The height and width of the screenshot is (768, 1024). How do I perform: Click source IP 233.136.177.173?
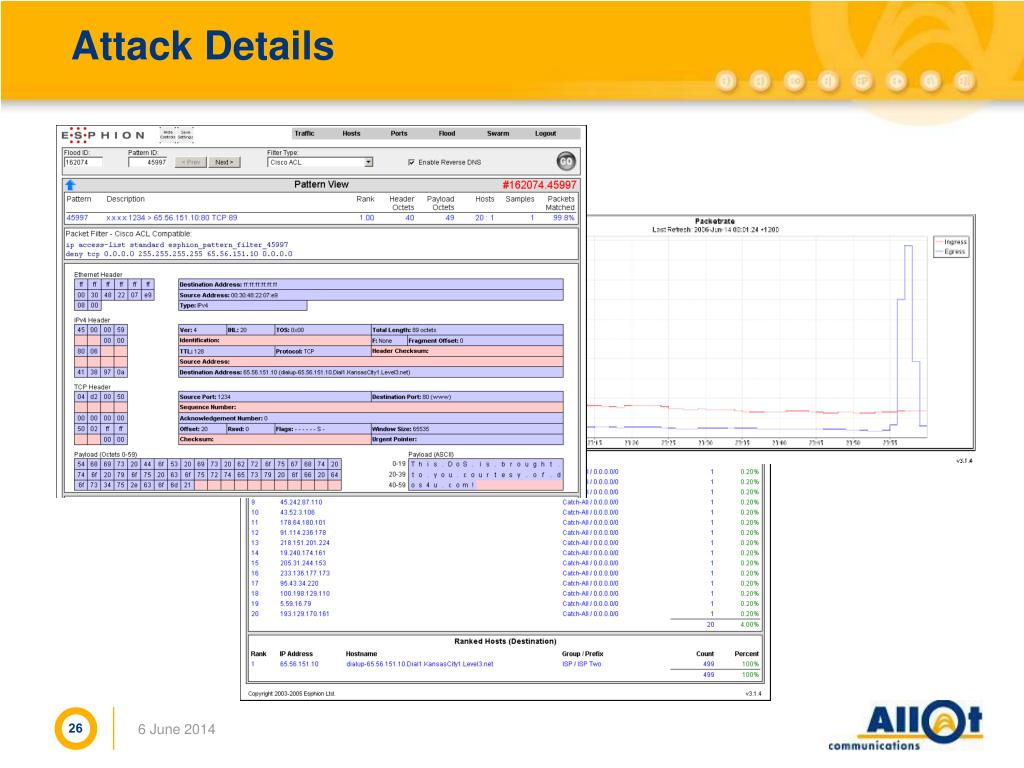304,573
